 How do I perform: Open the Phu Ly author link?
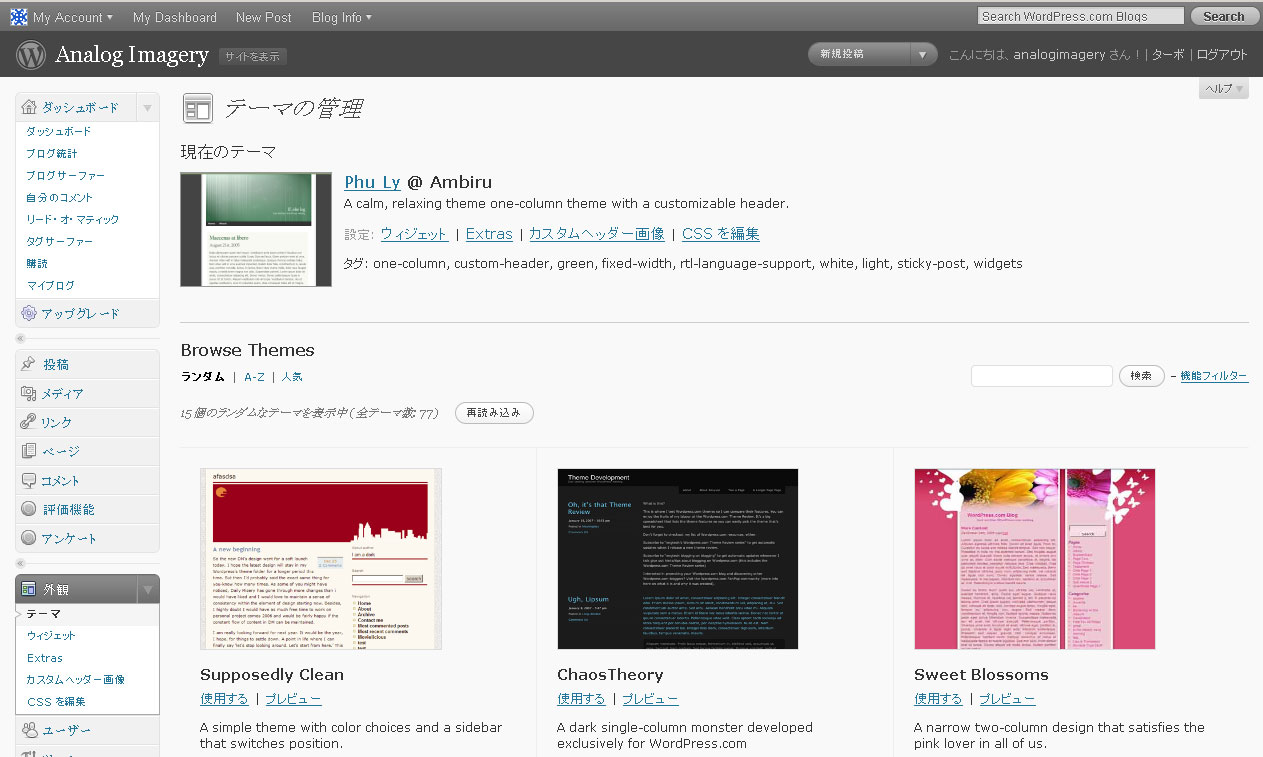click(372, 182)
